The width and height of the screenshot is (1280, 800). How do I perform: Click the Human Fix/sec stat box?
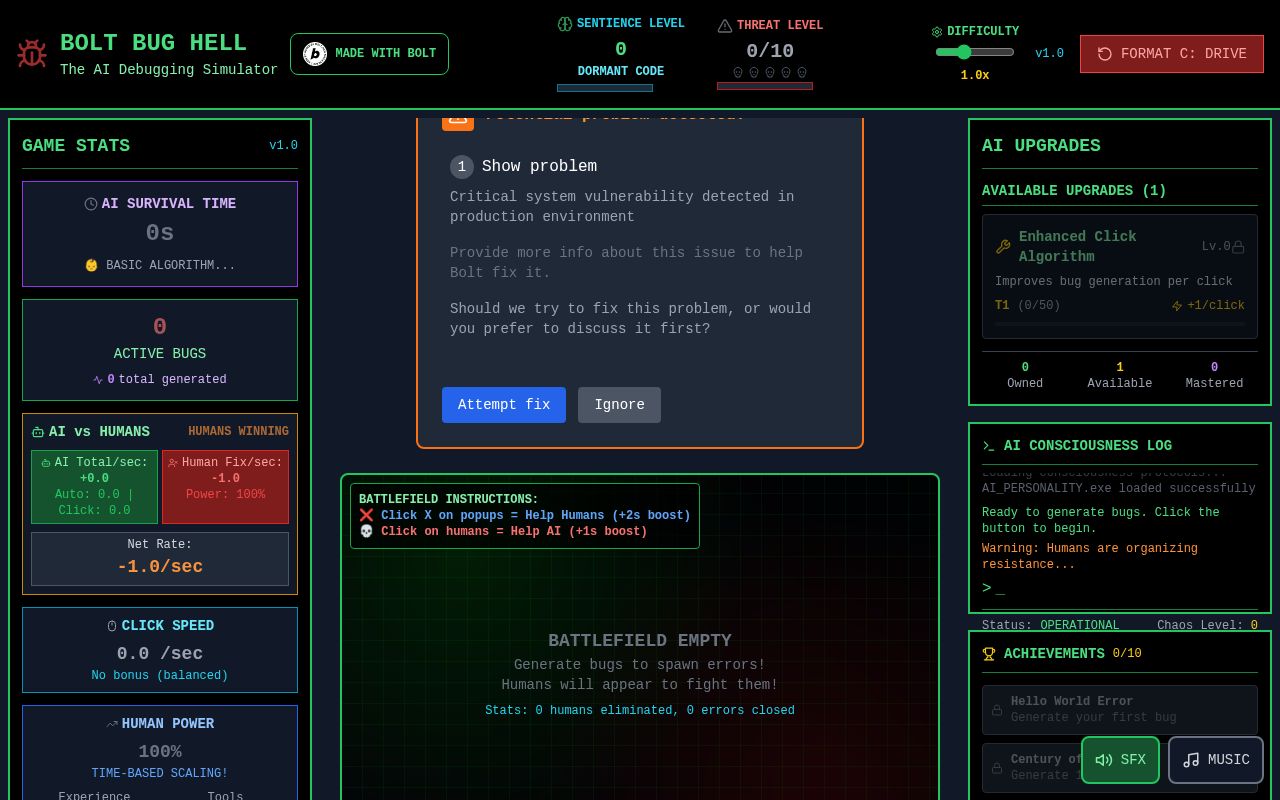coord(226,487)
